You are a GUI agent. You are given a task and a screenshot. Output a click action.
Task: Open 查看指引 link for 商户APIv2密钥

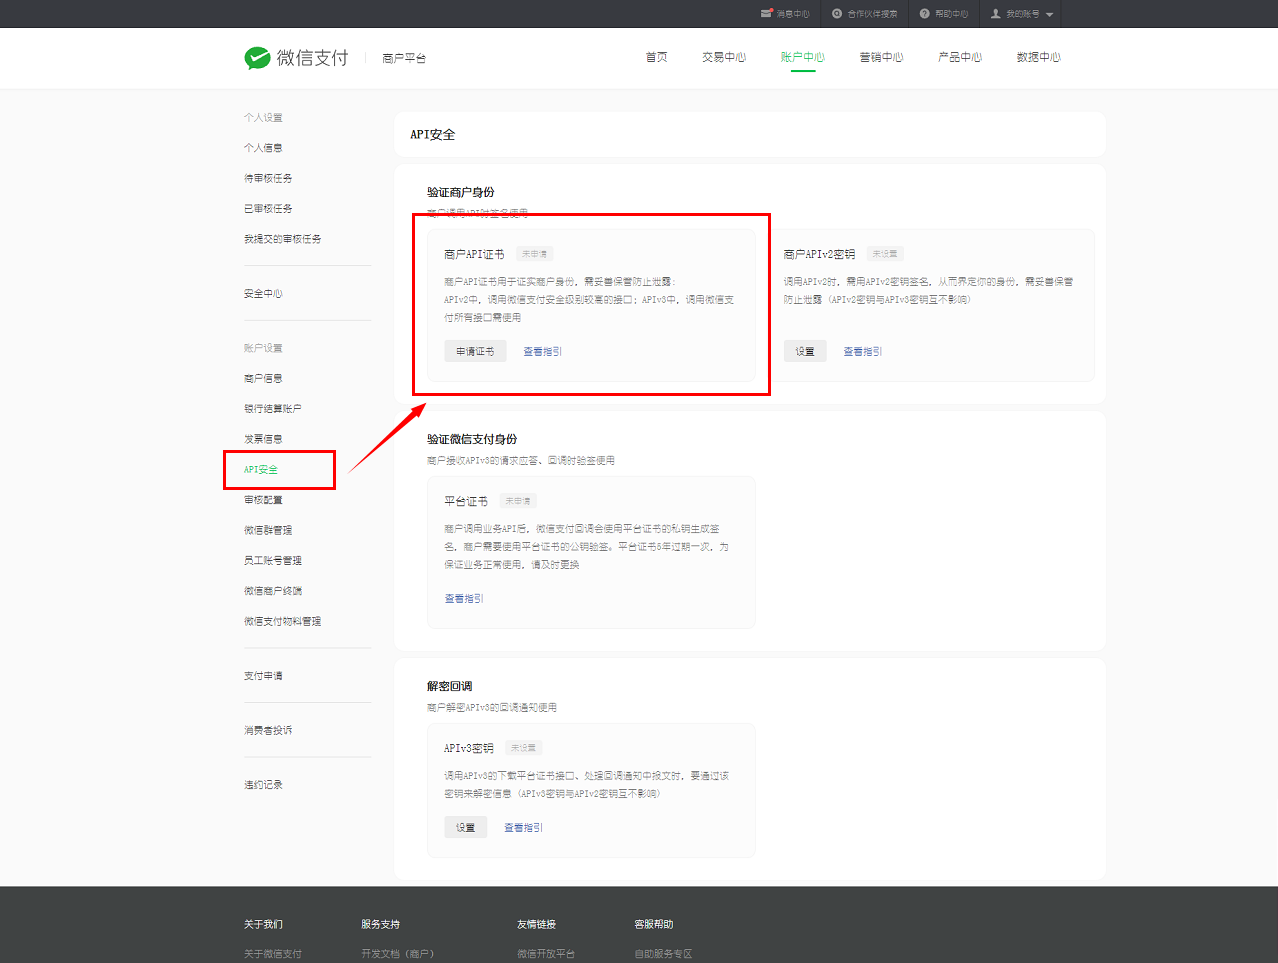863,352
